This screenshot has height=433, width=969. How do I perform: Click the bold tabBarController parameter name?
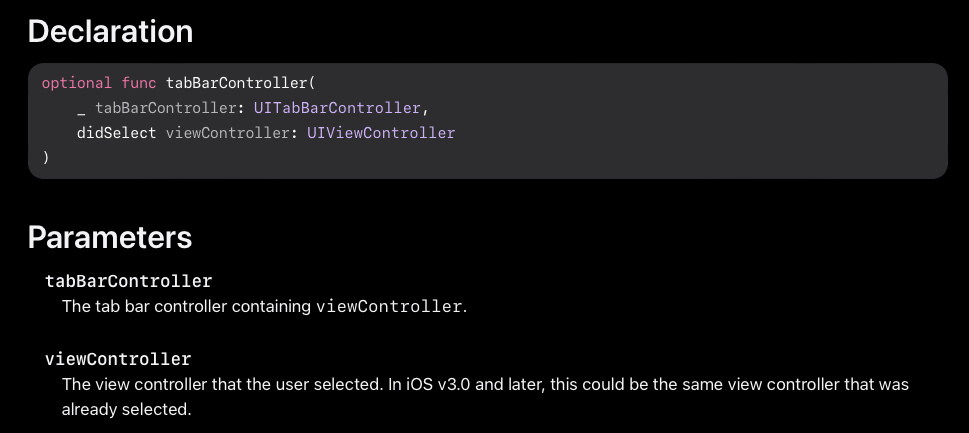click(x=129, y=282)
